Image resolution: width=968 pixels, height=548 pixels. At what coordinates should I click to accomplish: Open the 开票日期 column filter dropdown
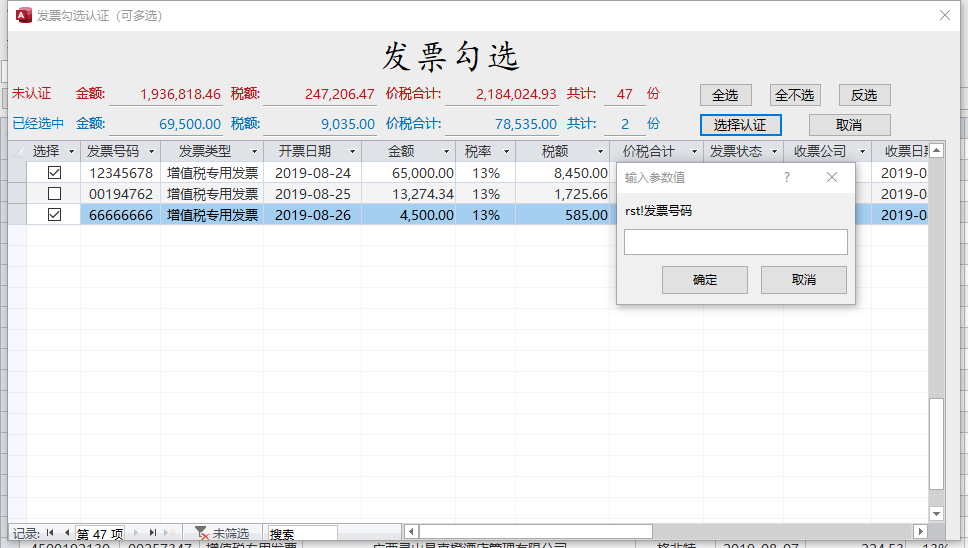click(x=353, y=151)
